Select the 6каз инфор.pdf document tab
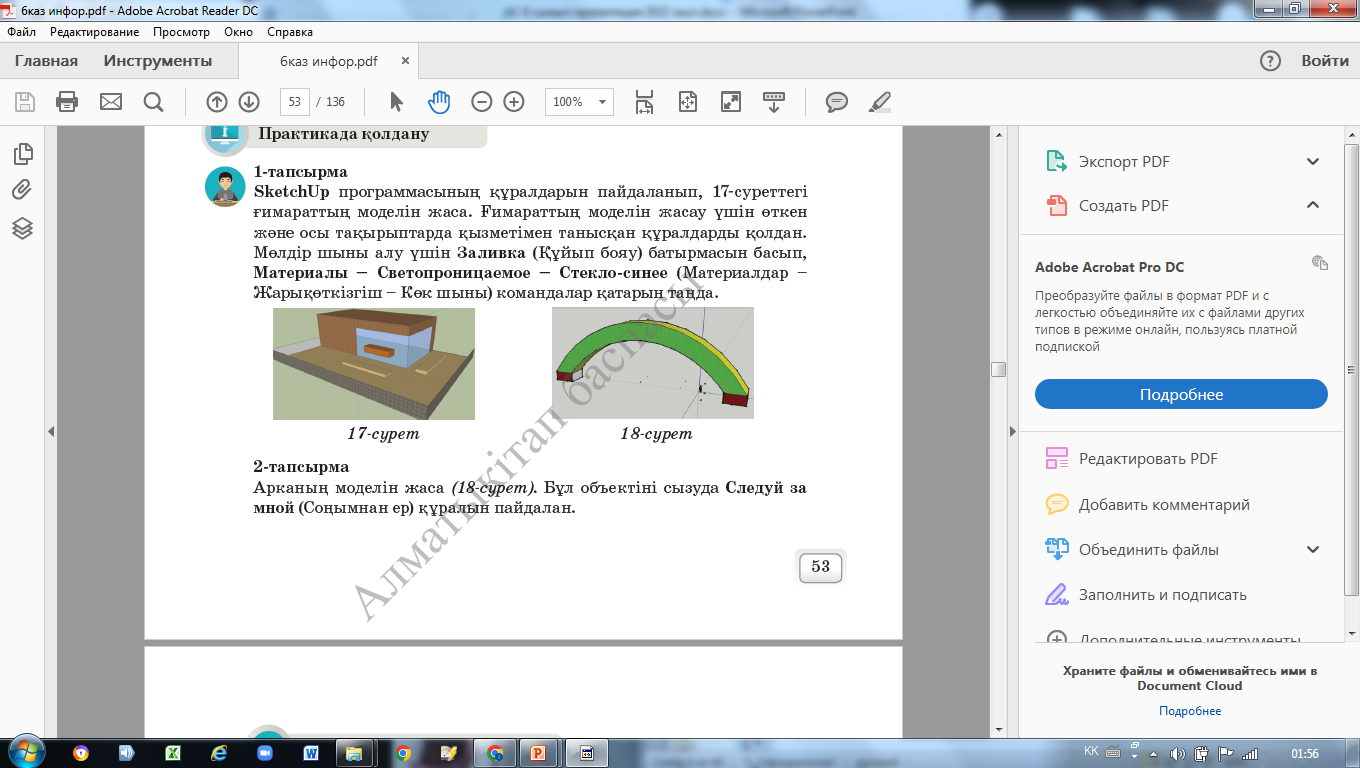Screen dimensions: 1360x768 [329, 61]
